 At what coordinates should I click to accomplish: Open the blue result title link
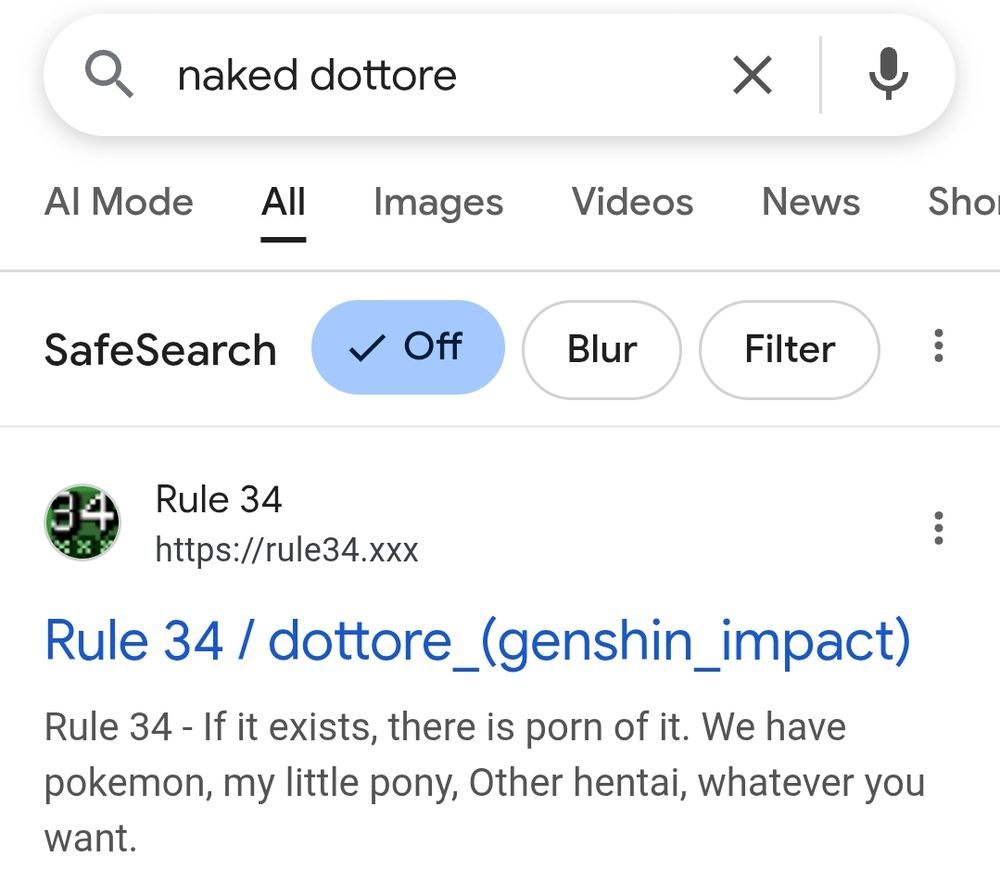[x=478, y=641]
